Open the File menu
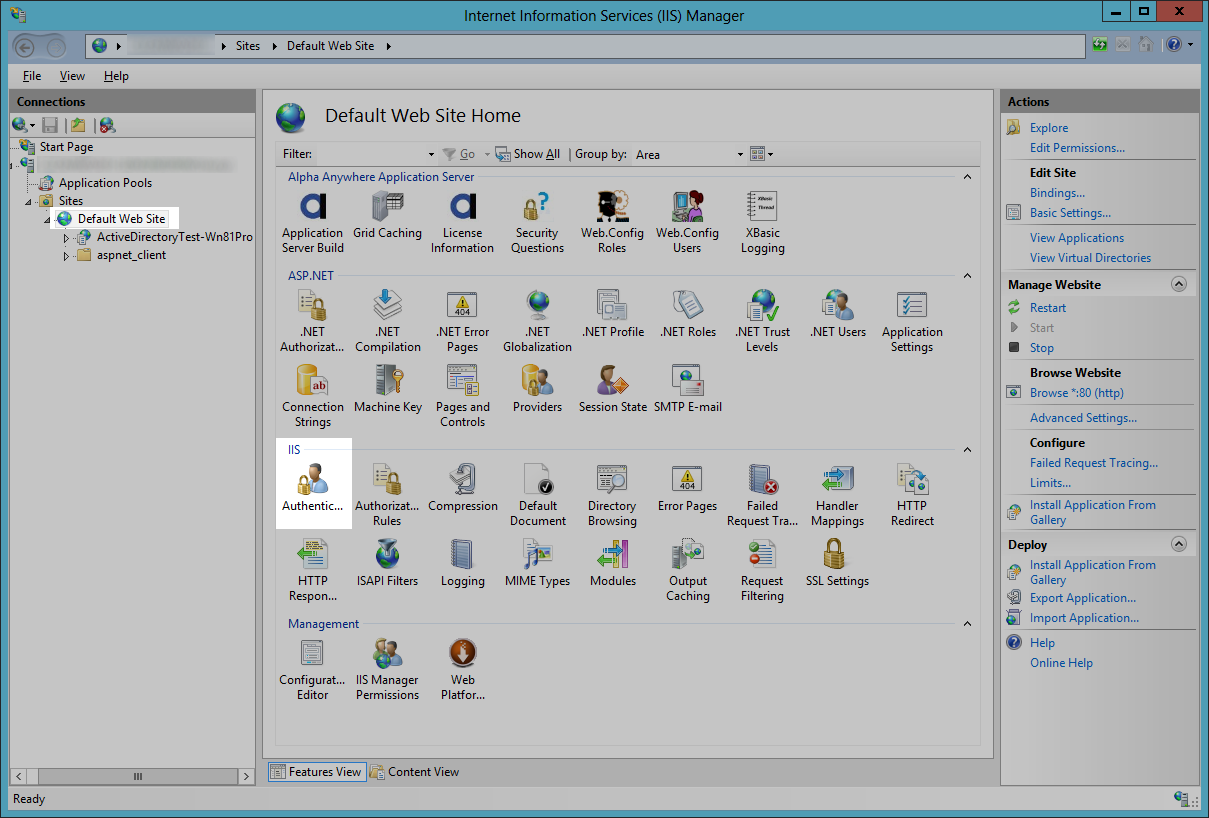This screenshot has width=1209, height=818. coord(32,76)
